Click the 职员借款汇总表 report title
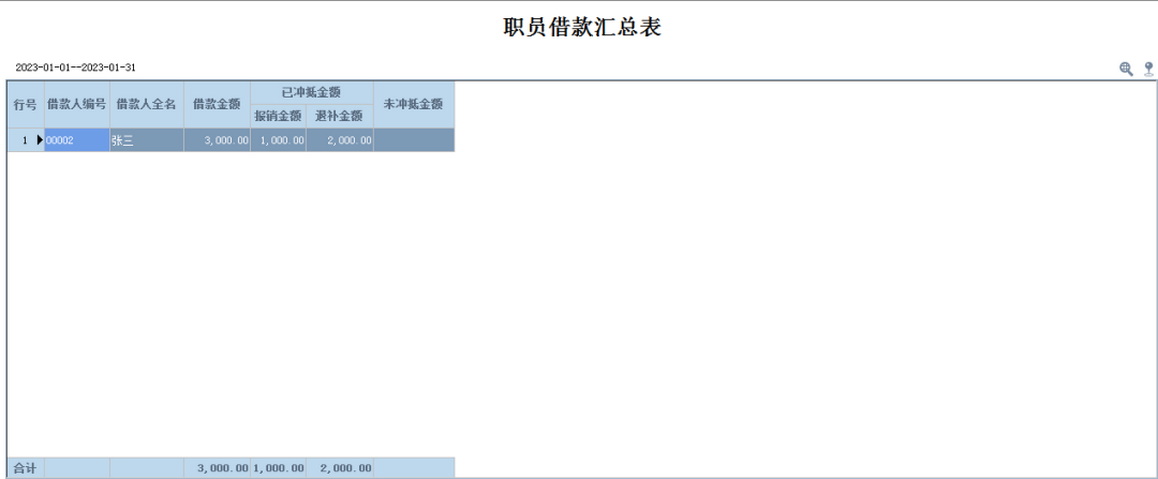 click(x=581, y=28)
